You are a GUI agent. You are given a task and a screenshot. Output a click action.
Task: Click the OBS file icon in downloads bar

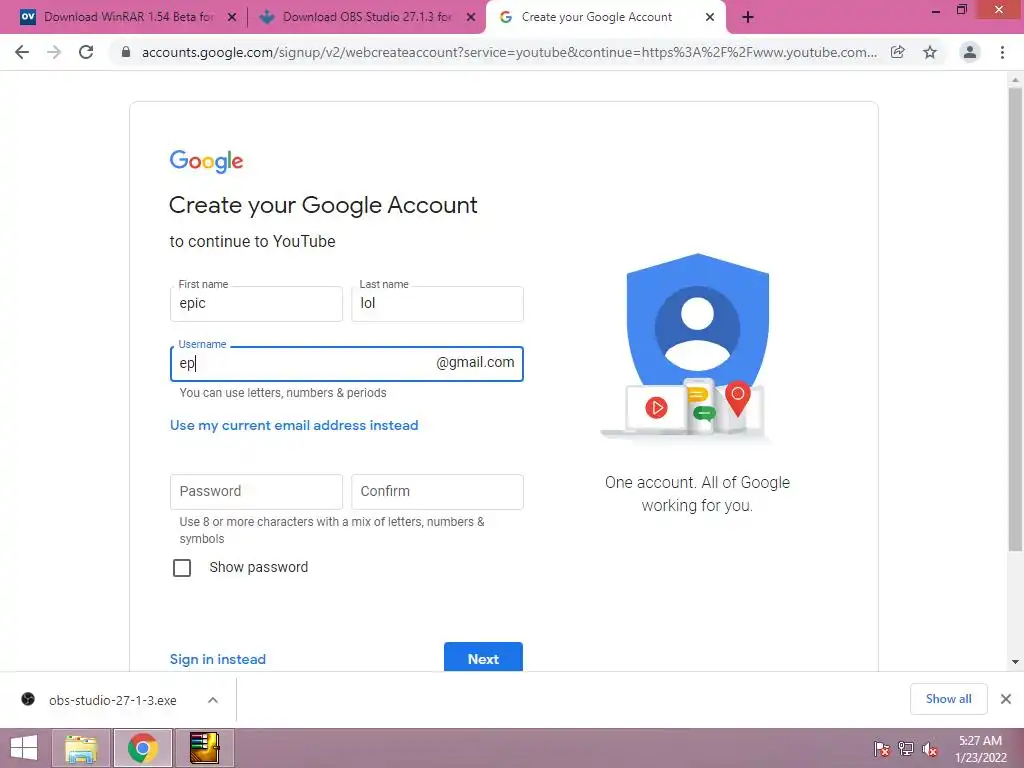coord(28,699)
